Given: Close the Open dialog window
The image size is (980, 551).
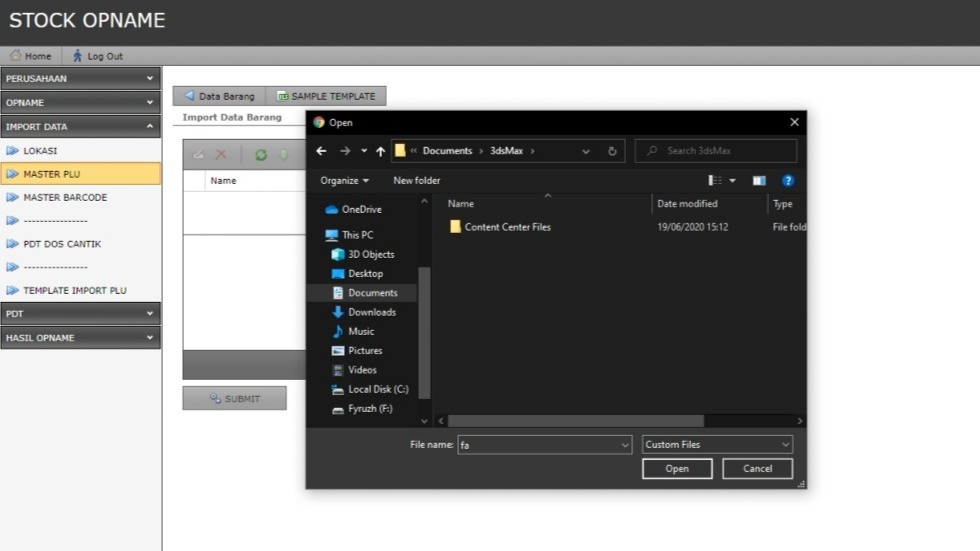Looking at the screenshot, I should pos(794,122).
